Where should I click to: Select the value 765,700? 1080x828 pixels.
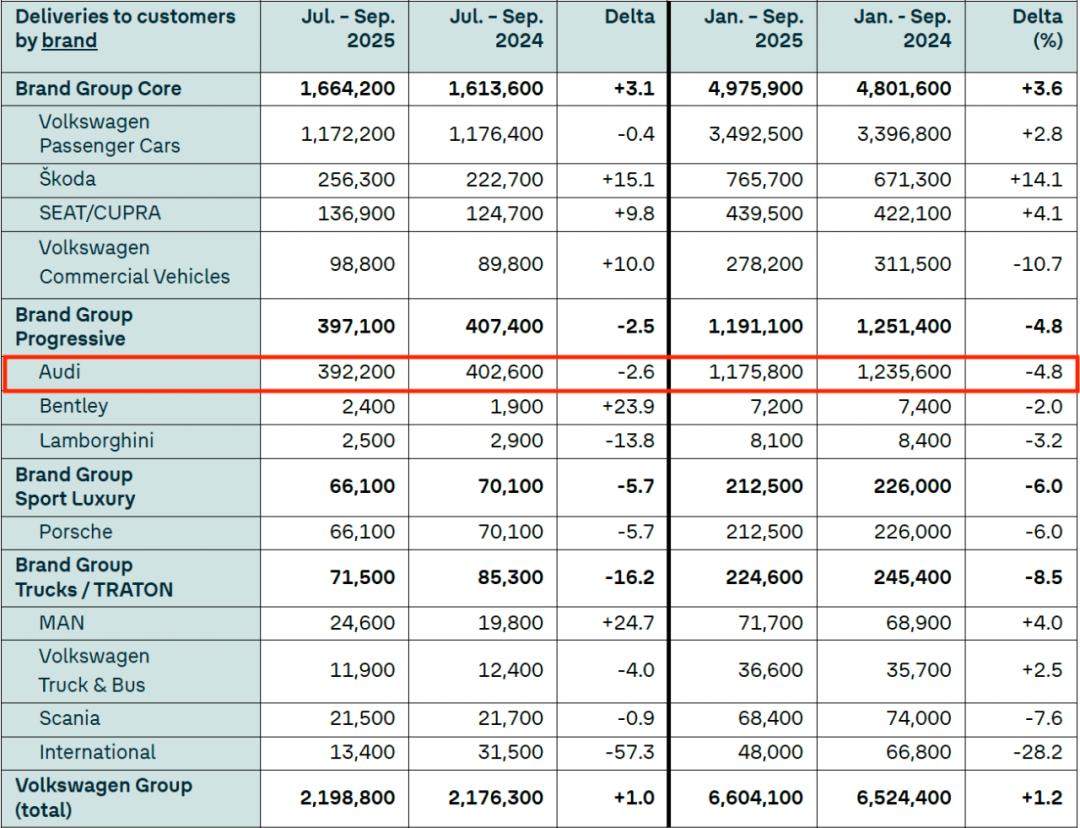tap(765, 180)
